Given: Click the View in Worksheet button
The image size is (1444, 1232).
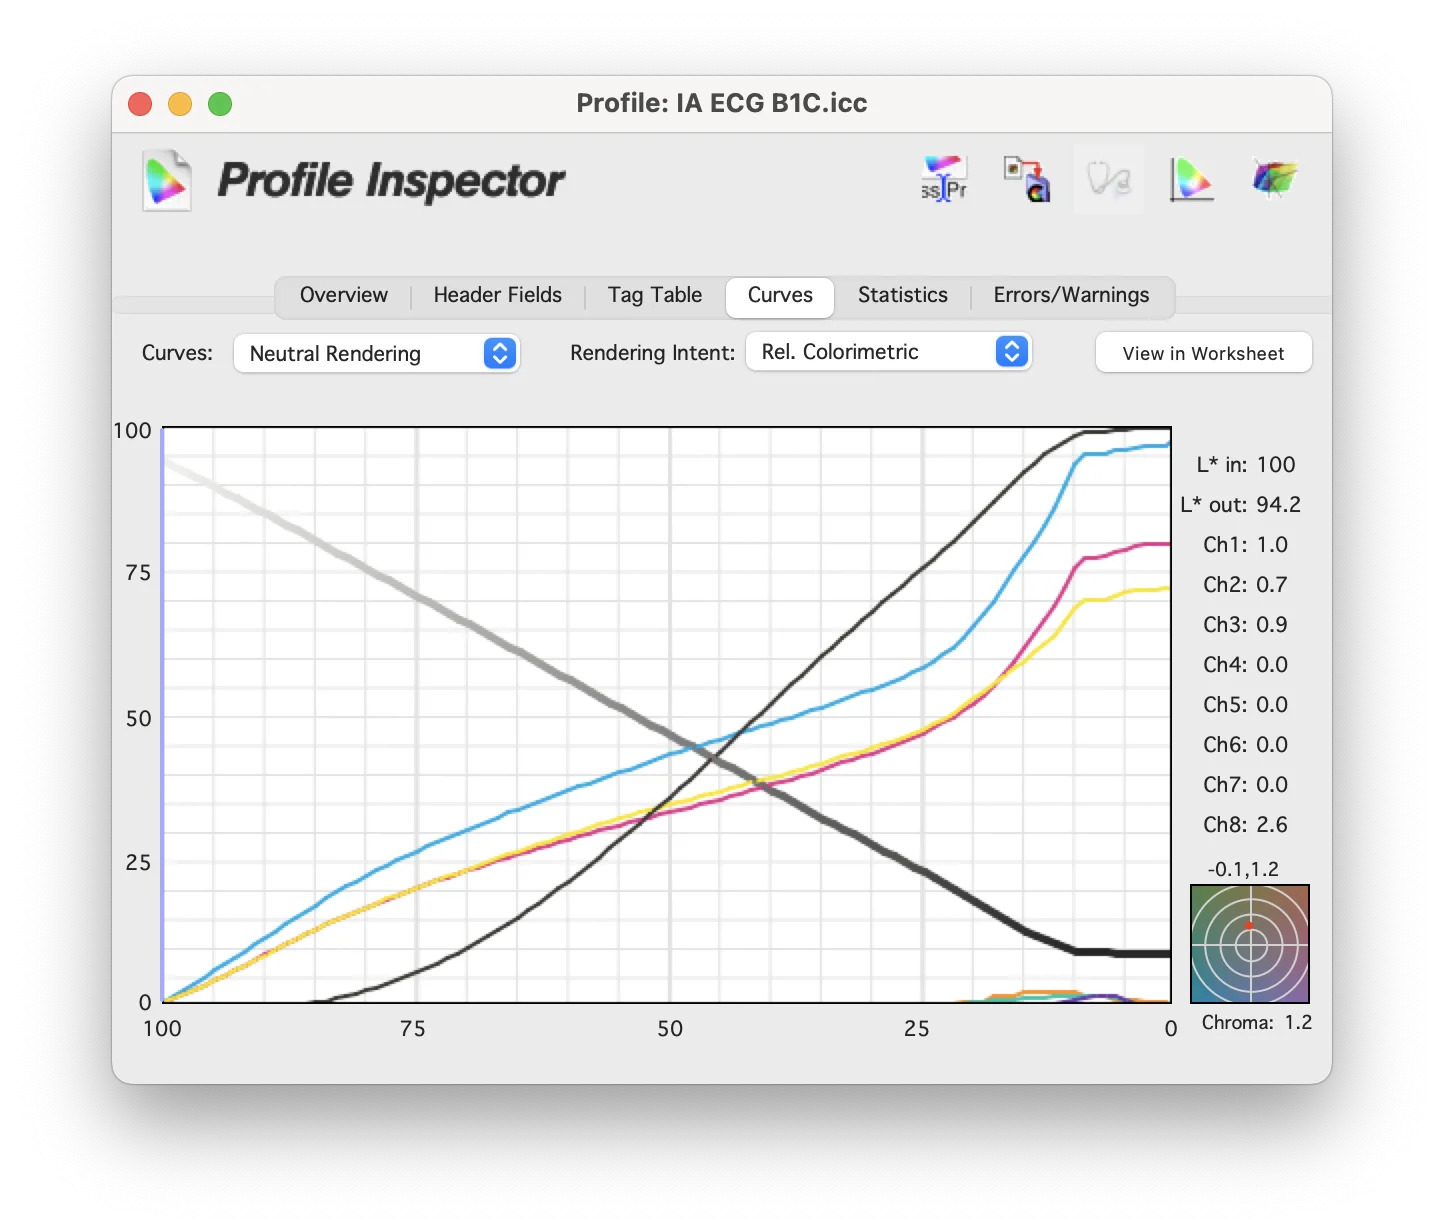Looking at the screenshot, I should point(1203,353).
